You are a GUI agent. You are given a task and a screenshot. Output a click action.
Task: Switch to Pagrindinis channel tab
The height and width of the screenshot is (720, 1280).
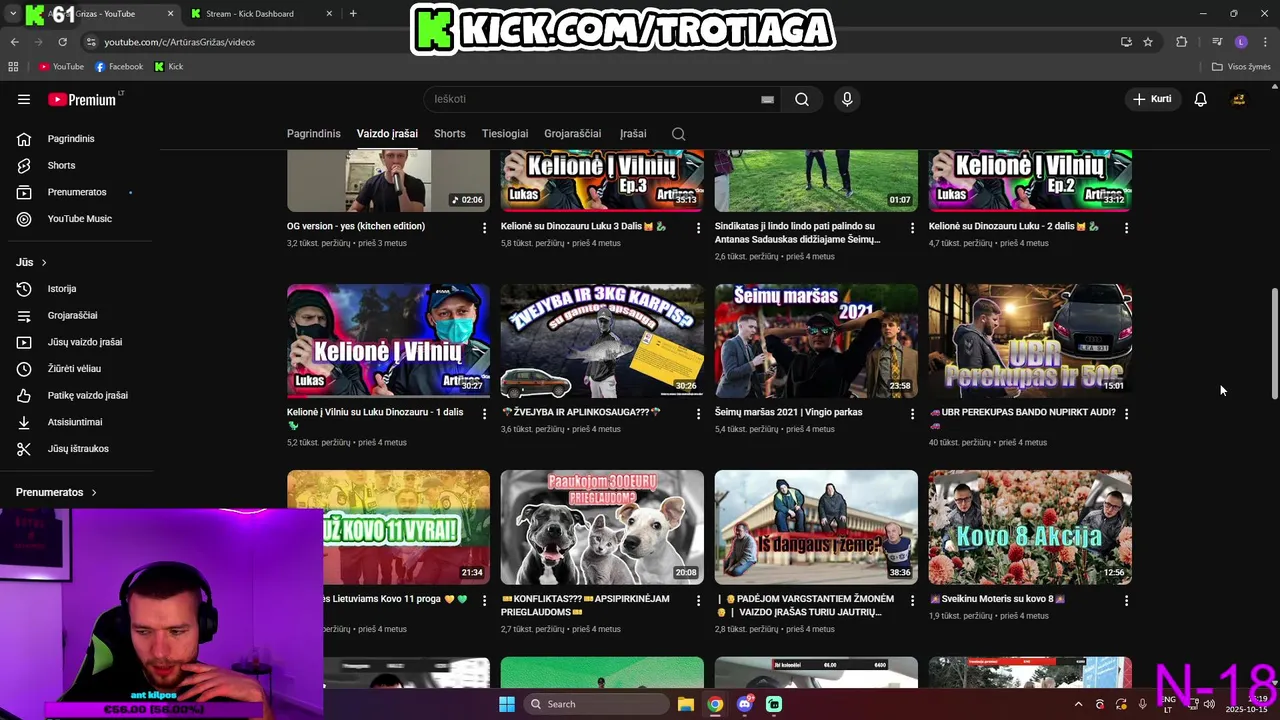314,134
